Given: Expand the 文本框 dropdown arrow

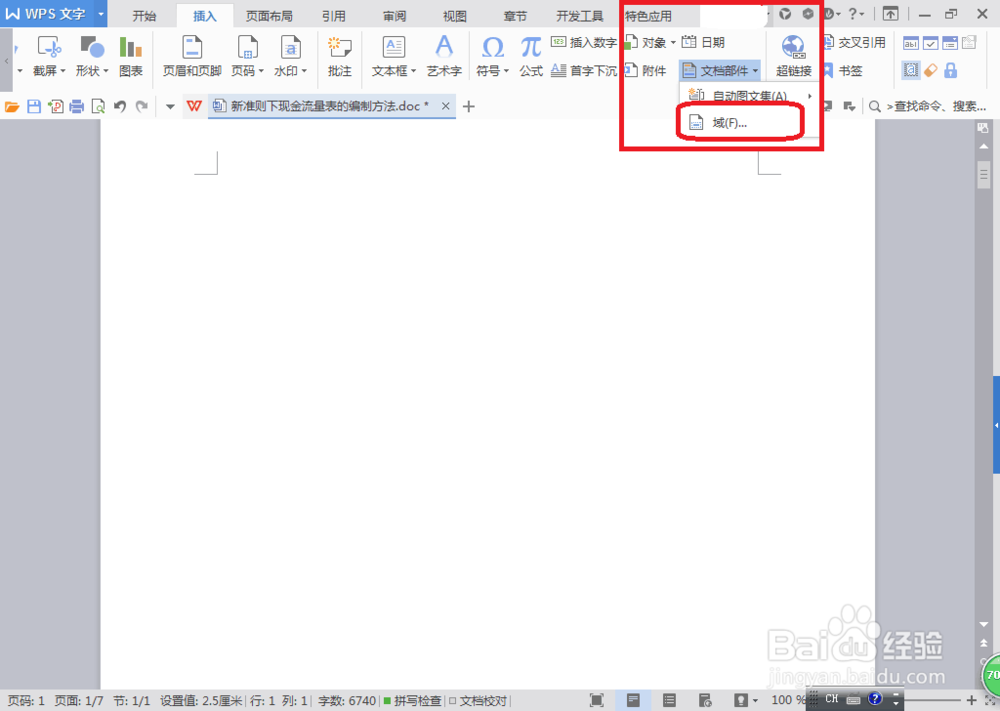Looking at the screenshot, I should (x=413, y=71).
